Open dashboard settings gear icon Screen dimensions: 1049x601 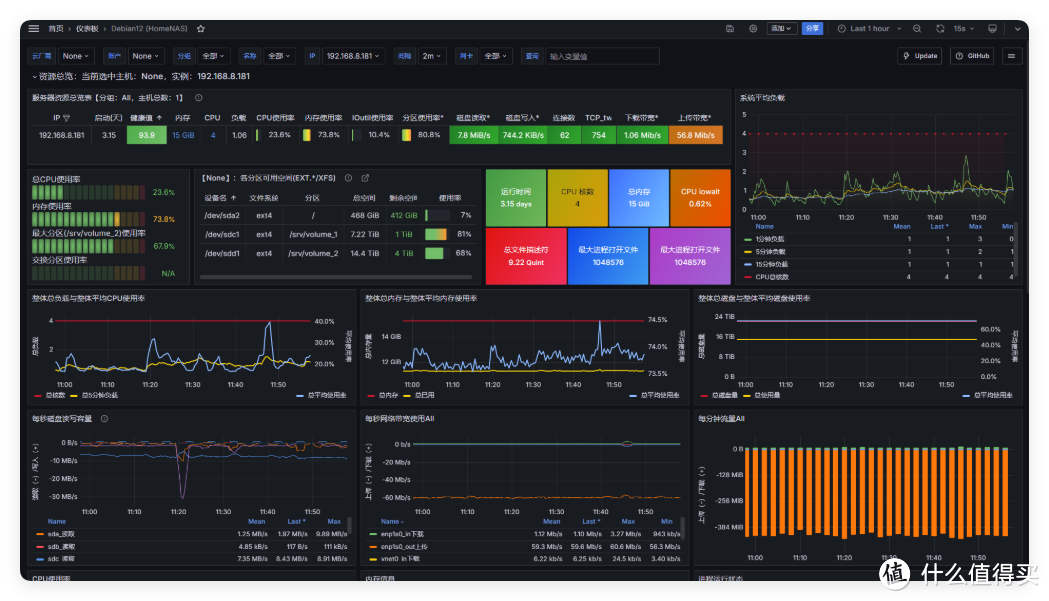click(753, 29)
